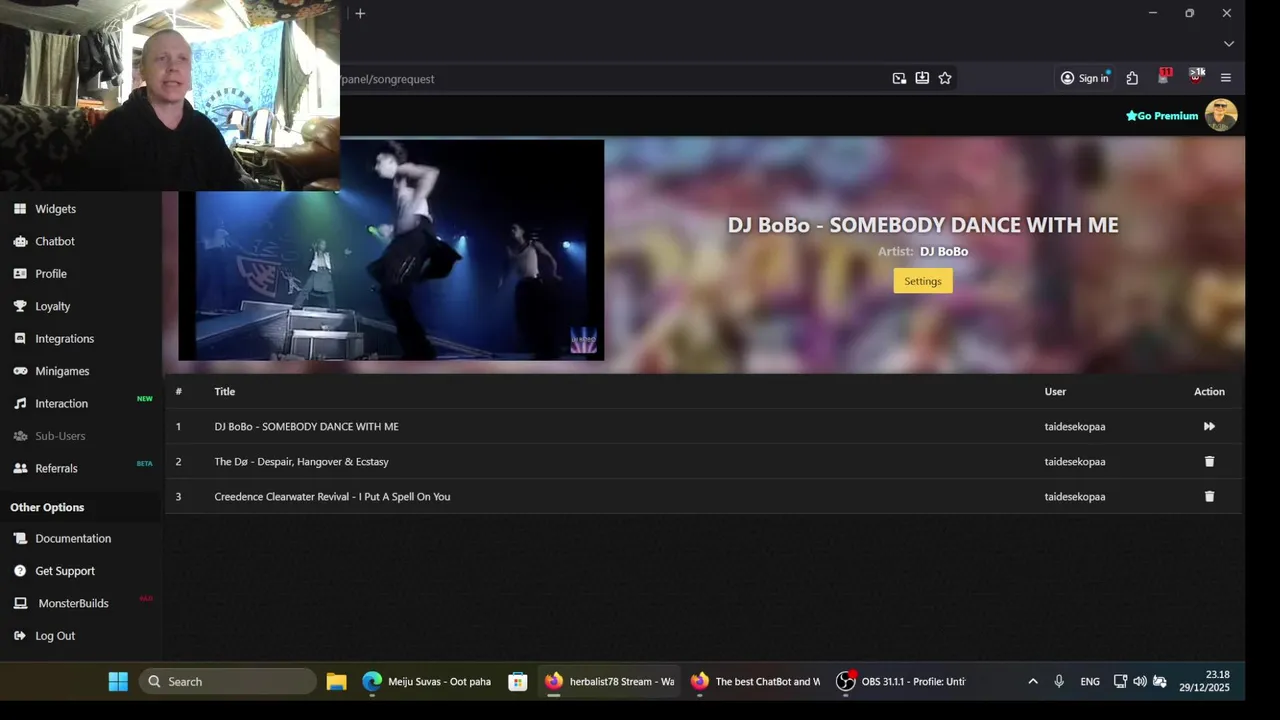Select 'Creedence Clearwater Revival - I Put A Spell On You'
This screenshot has width=1280, height=720.
point(332,497)
